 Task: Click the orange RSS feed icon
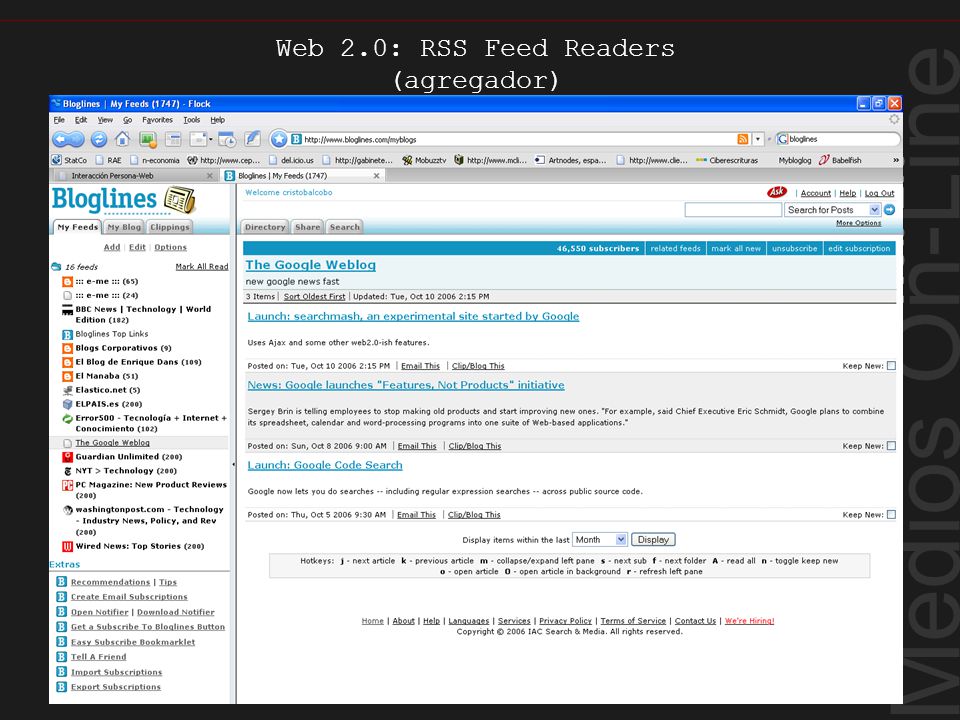743,139
